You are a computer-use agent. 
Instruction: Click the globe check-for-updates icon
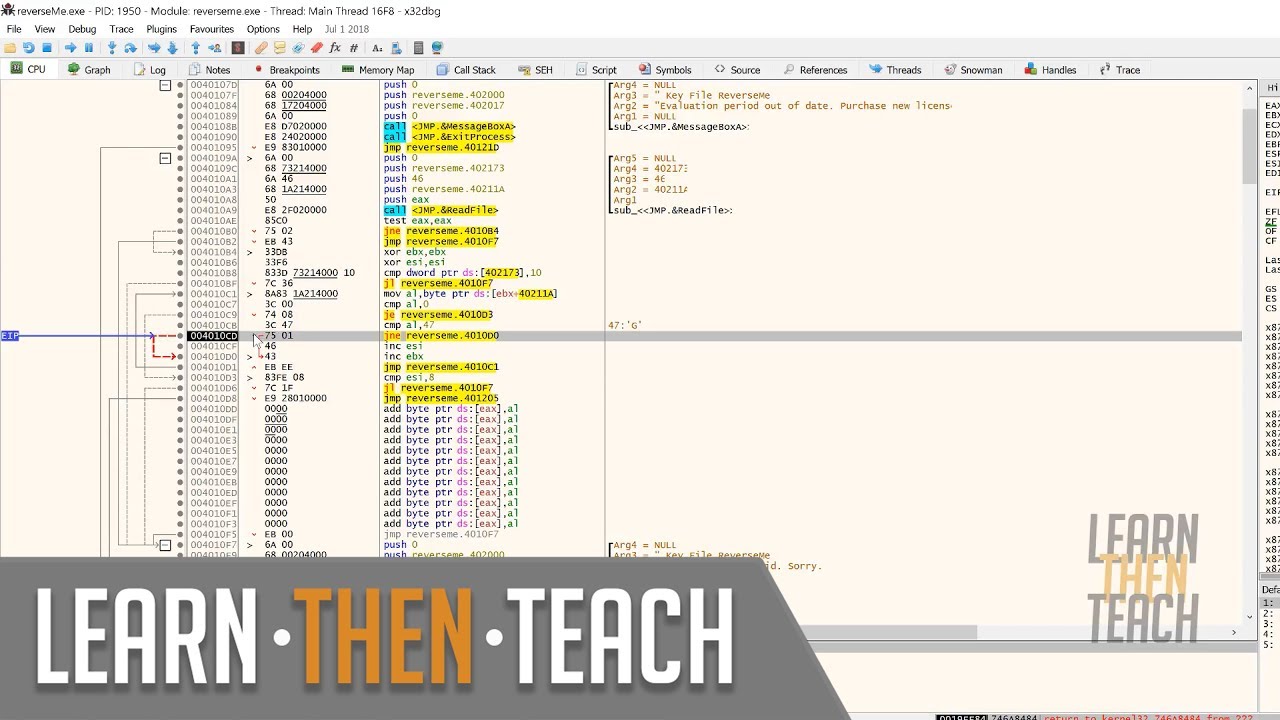(x=438, y=48)
